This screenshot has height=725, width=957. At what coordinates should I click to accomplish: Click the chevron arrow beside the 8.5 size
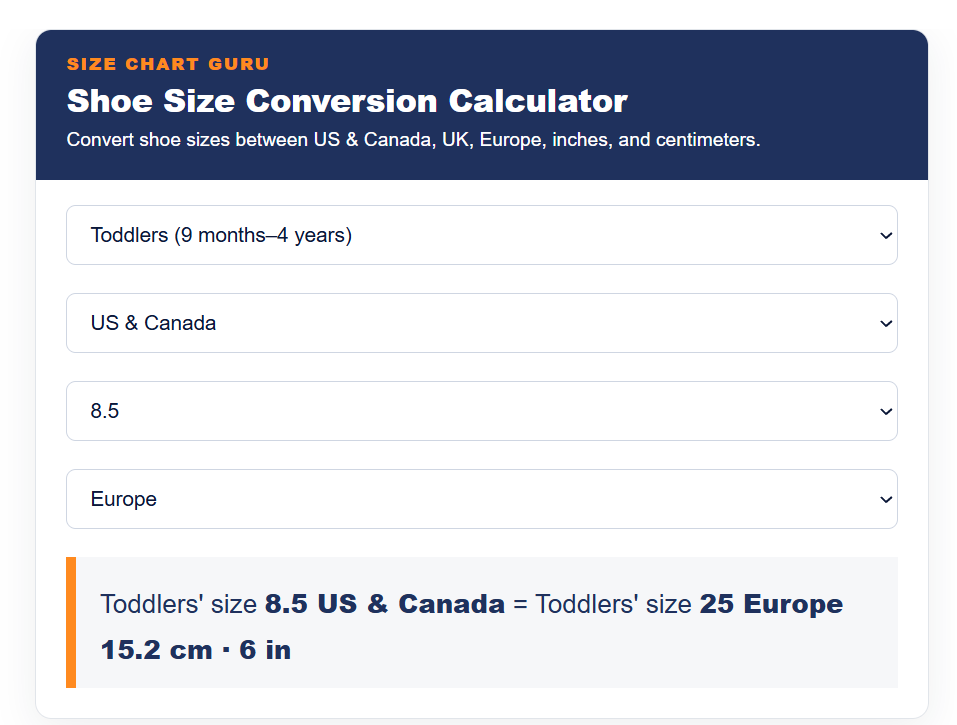point(886,411)
